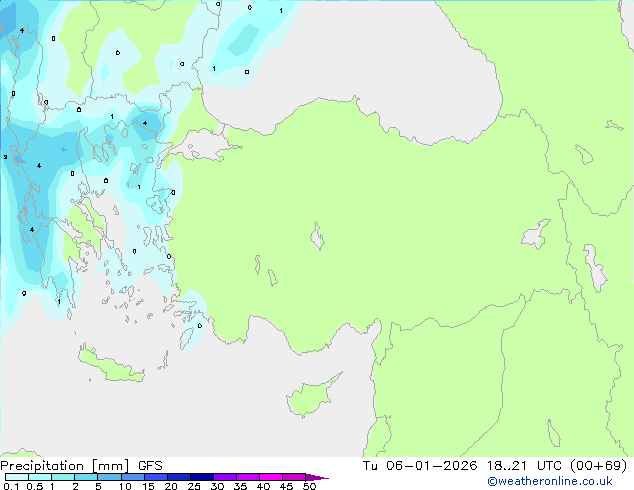Image resolution: width=634 pixels, height=490 pixels.
Task: Click the legend value label '50'
Action: 309,486
